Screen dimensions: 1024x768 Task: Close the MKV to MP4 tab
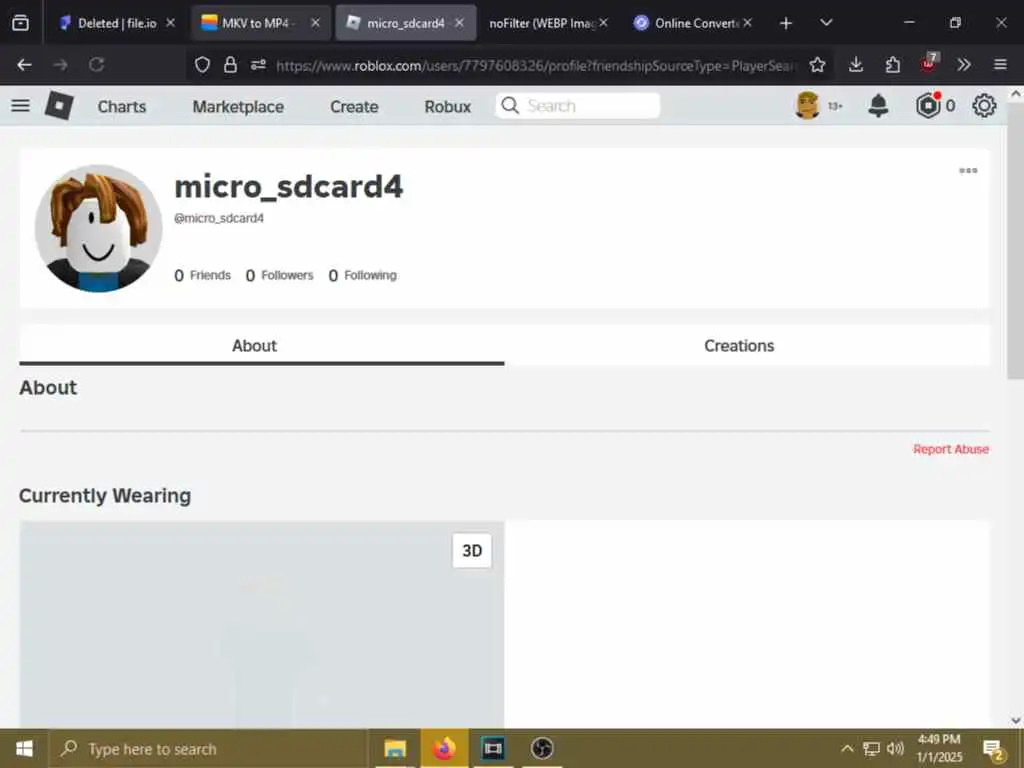click(315, 23)
